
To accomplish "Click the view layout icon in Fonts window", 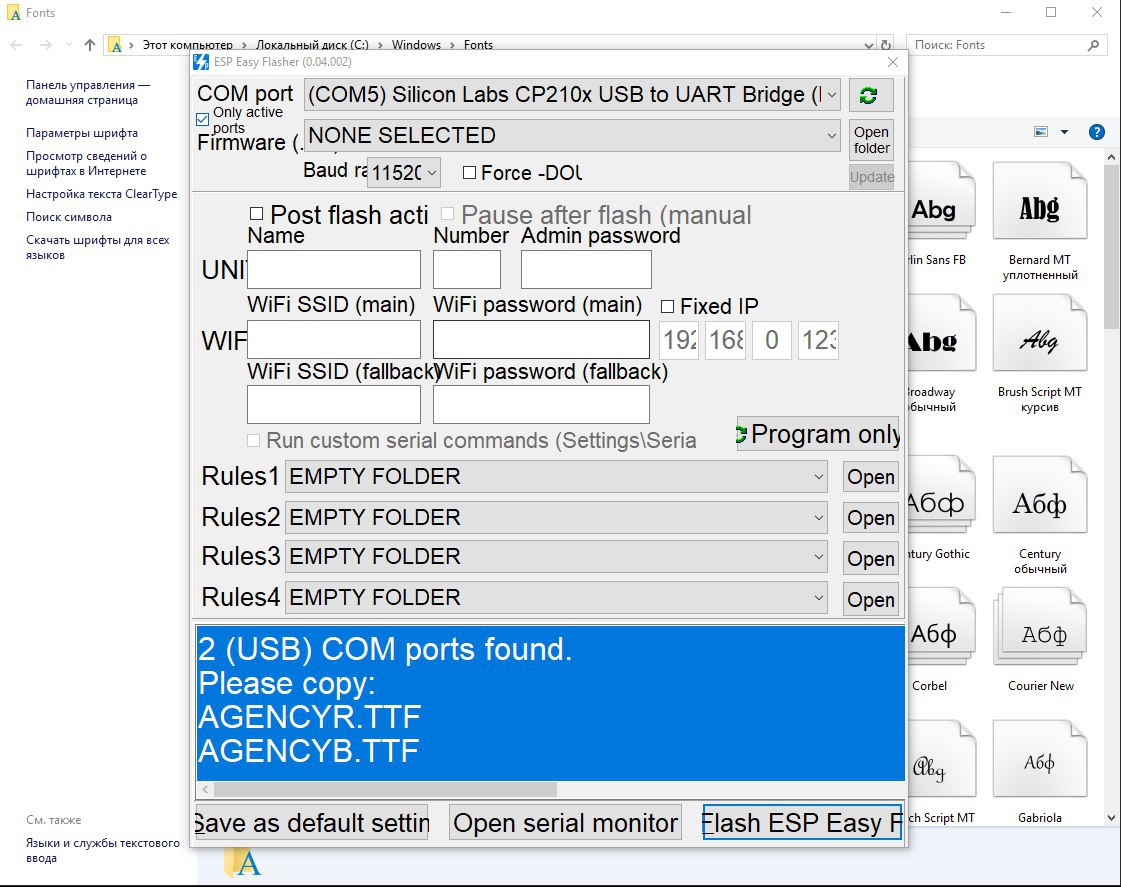I will [1041, 132].
